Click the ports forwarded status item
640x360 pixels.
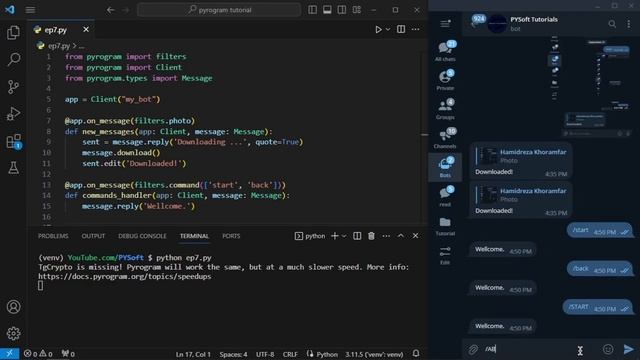pos(68,354)
